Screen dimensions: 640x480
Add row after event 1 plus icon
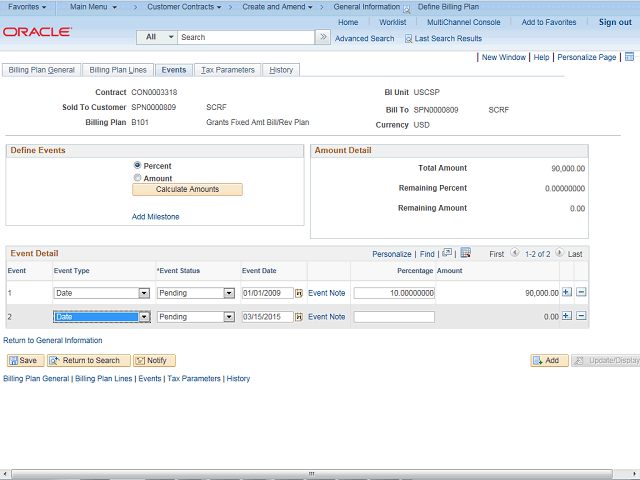(x=567, y=292)
